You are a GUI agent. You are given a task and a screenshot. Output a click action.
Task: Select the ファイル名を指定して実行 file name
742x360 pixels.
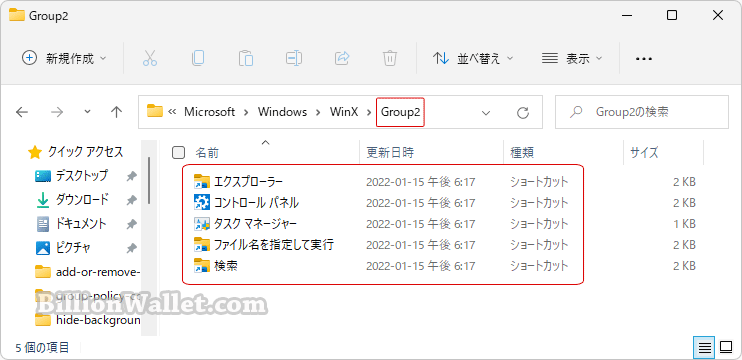(274, 245)
